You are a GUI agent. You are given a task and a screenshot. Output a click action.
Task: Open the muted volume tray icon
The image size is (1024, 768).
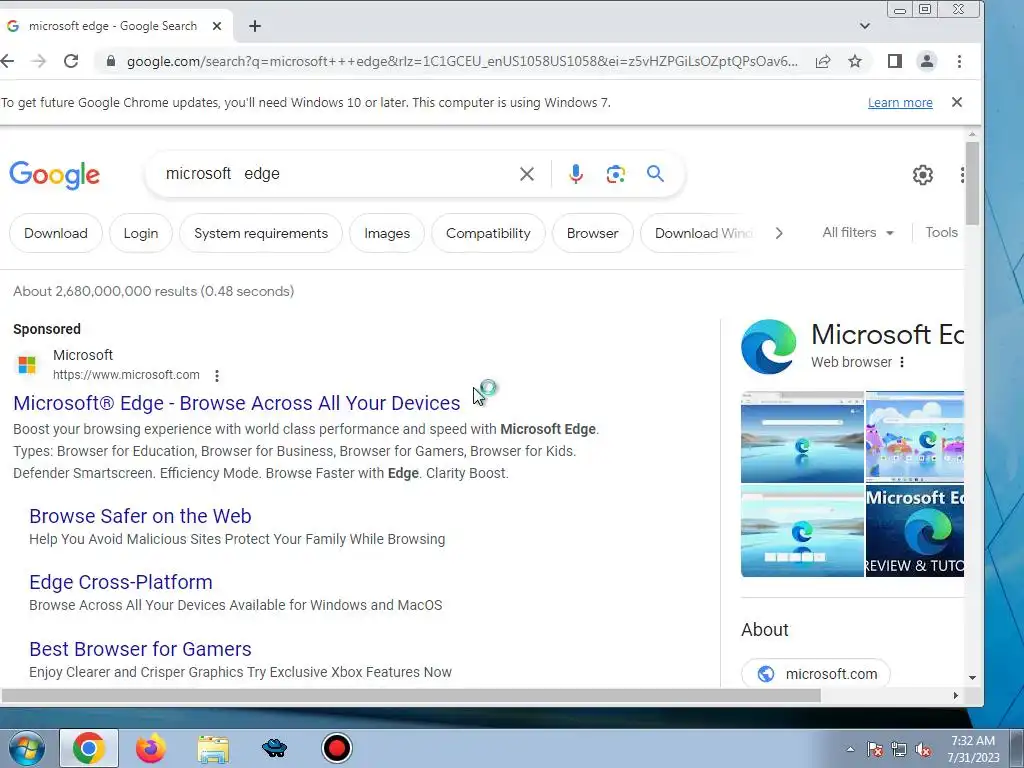(923, 750)
